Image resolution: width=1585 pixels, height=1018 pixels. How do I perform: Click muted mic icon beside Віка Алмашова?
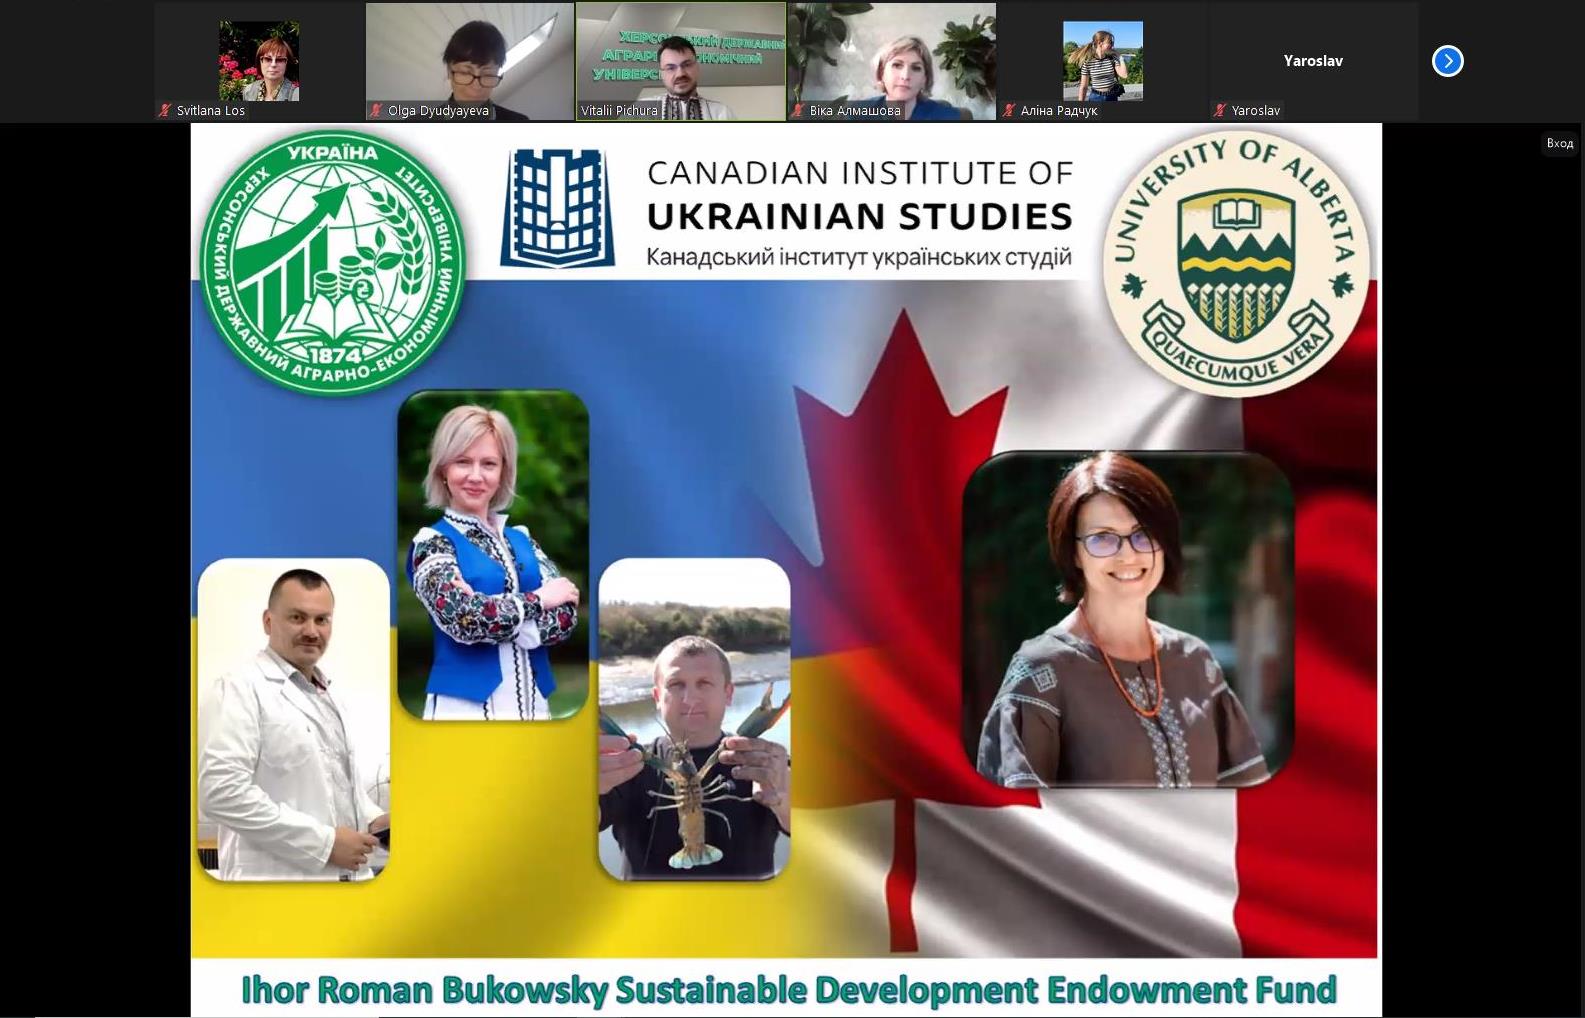[x=798, y=110]
